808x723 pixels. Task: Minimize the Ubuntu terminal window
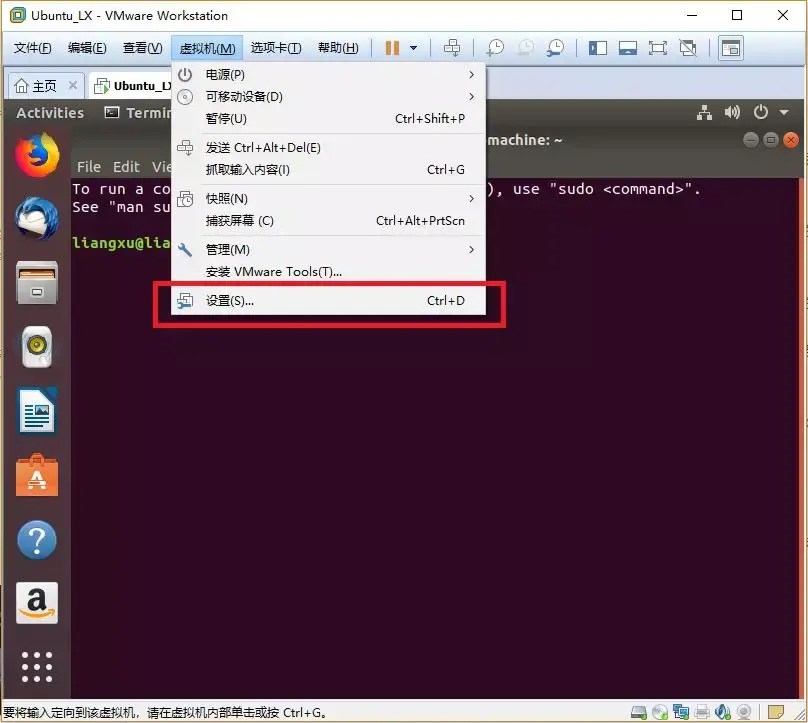[751, 140]
